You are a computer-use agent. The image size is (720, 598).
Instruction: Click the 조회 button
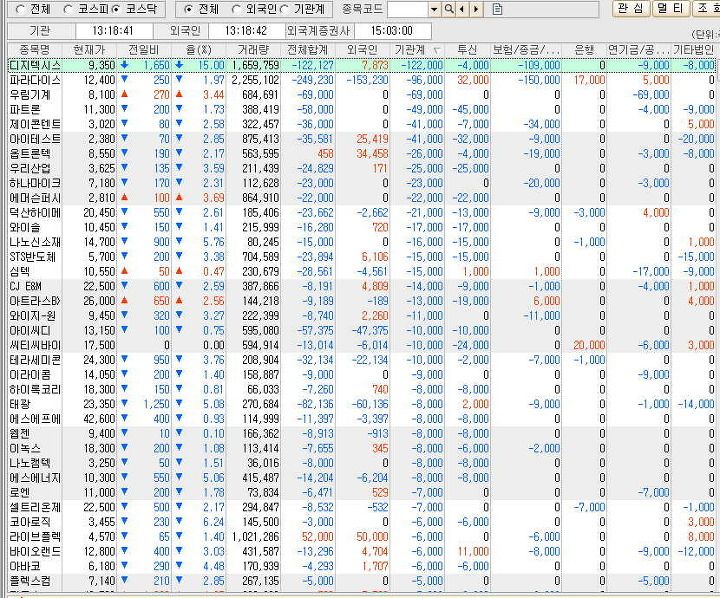[x=706, y=8]
